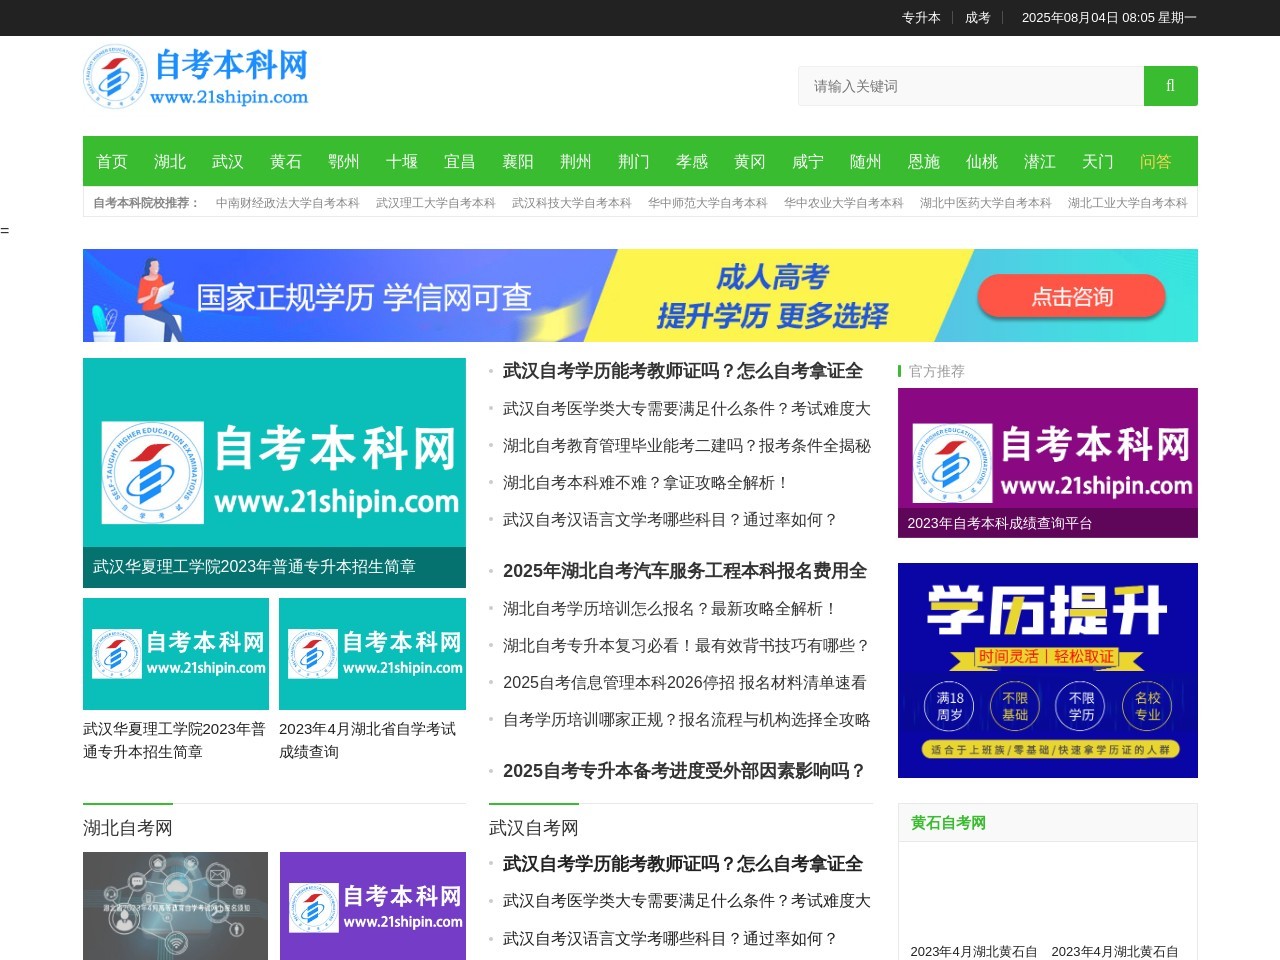Open the 学历提升 advertisement banner

(x=1048, y=670)
